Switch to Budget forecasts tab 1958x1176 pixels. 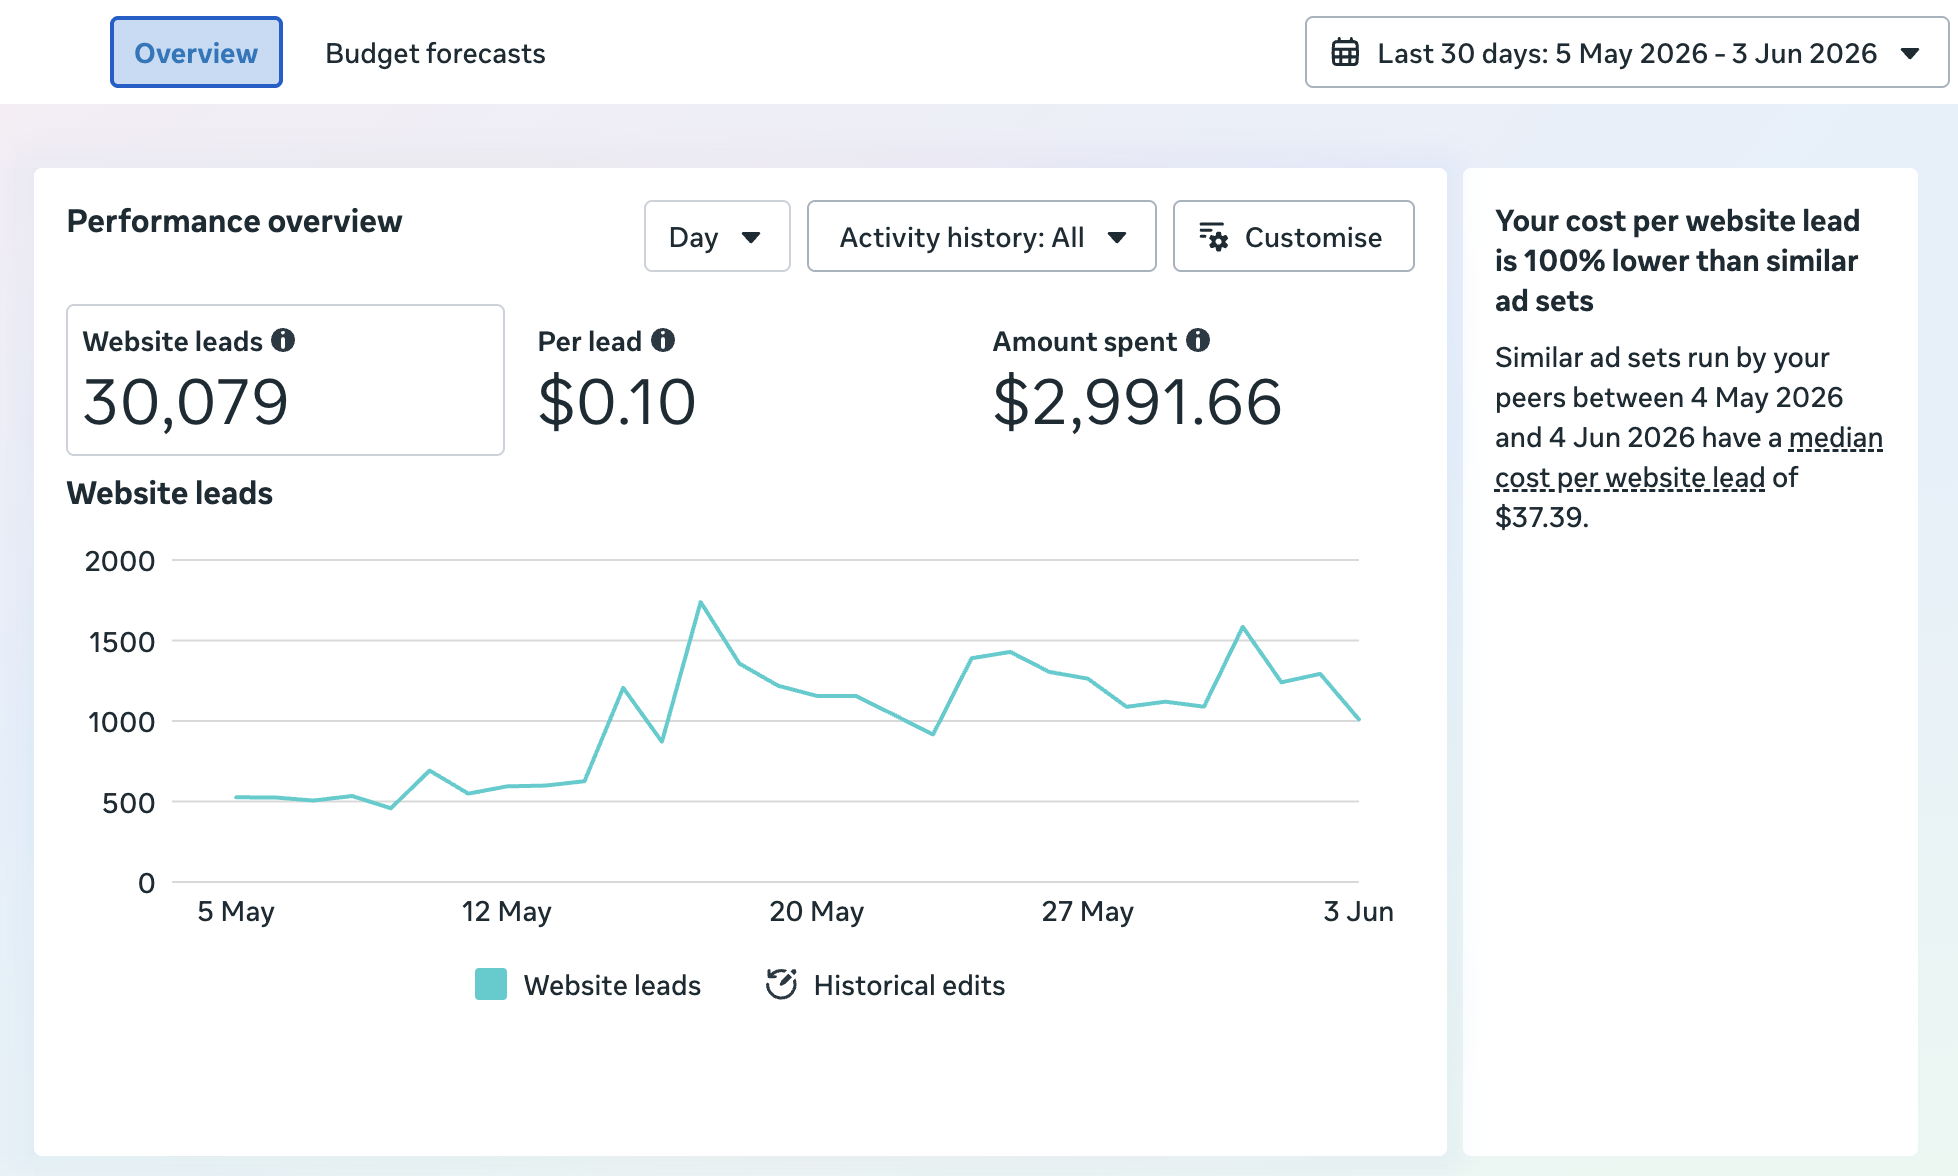tap(435, 53)
